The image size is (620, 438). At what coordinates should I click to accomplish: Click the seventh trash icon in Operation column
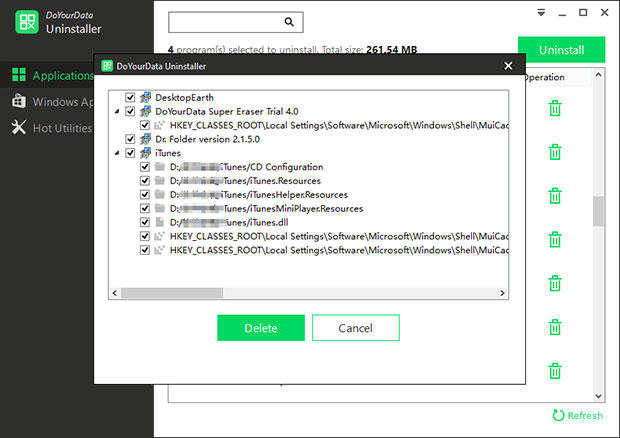pyautogui.click(x=555, y=371)
